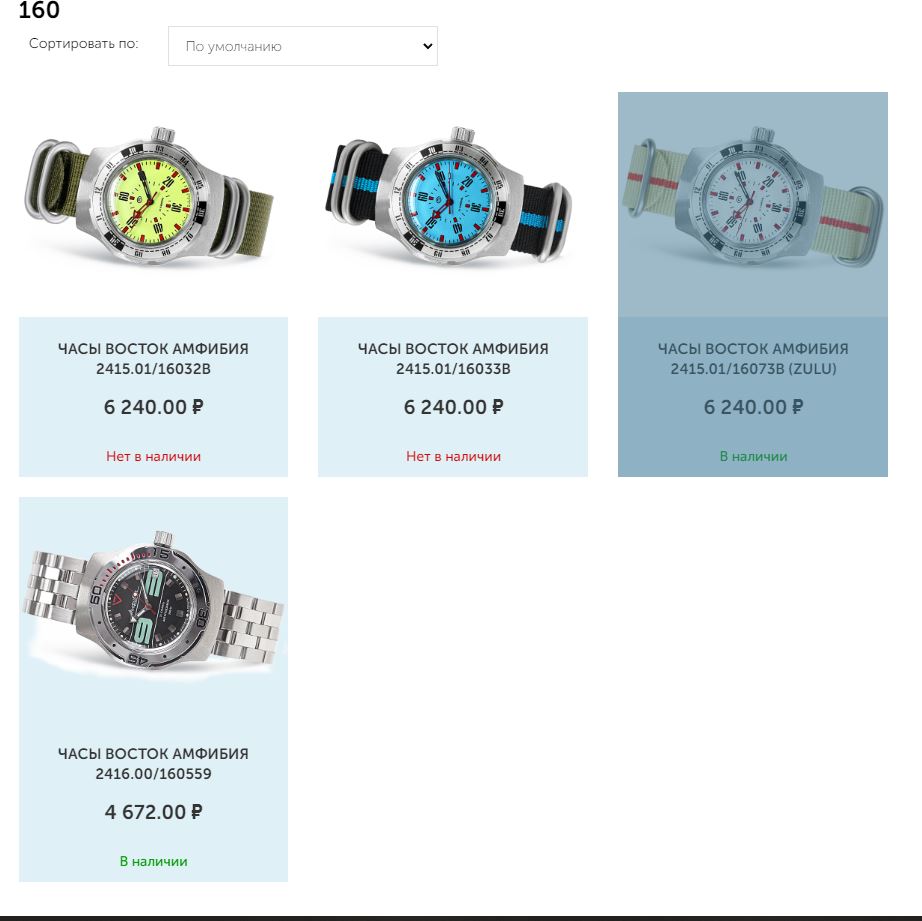Click price of the ZULU watch
This screenshot has width=922, height=921.
pos(753,407)
